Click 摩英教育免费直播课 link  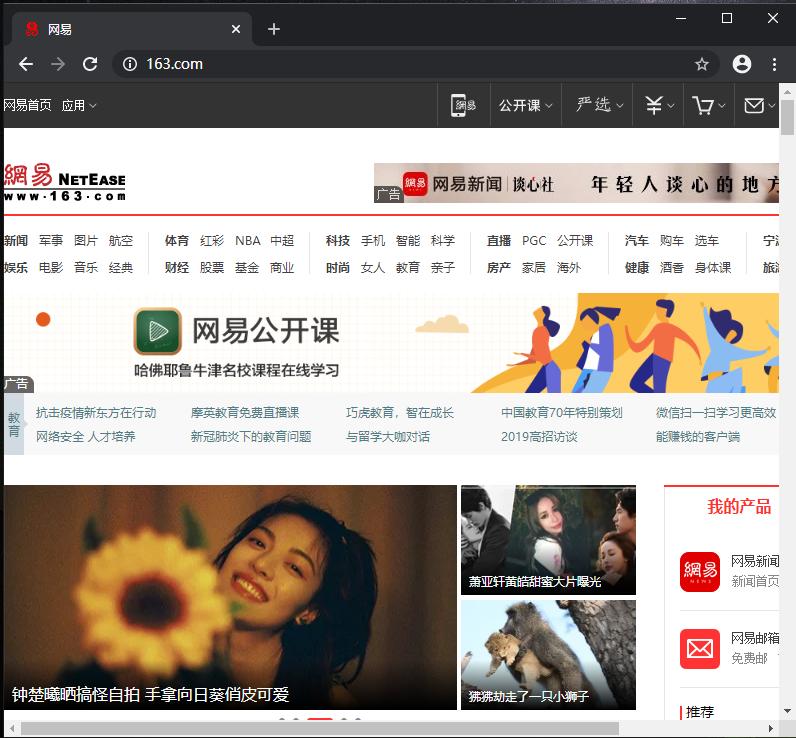[x=245, y=413]
